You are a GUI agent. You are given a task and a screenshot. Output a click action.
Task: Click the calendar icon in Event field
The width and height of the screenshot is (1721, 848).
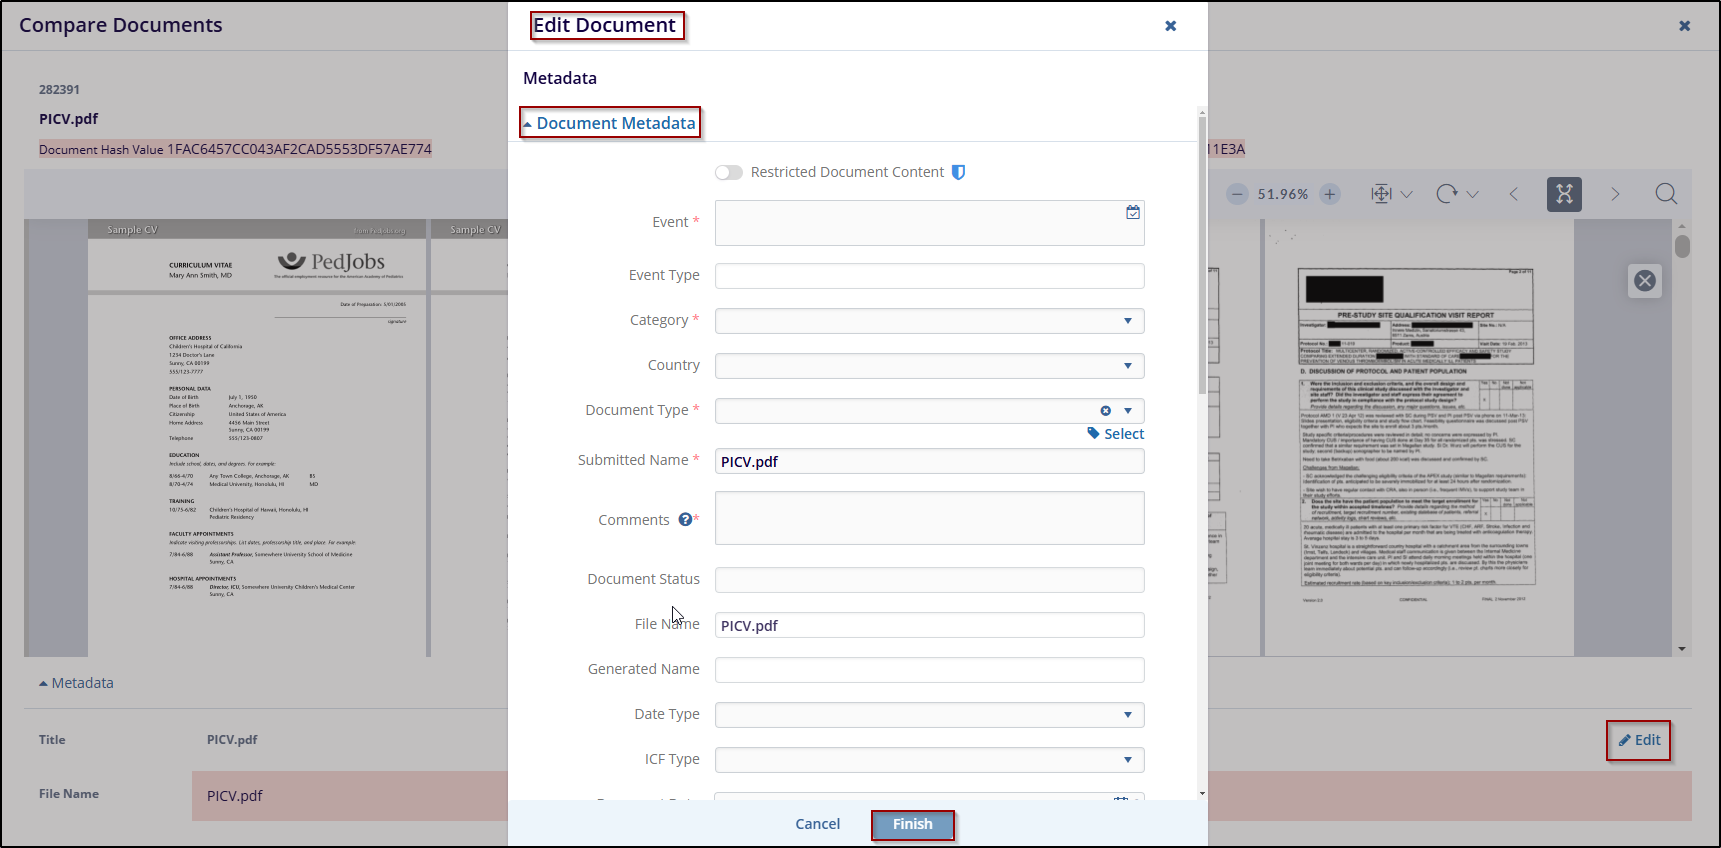(x=1132, y=212)
